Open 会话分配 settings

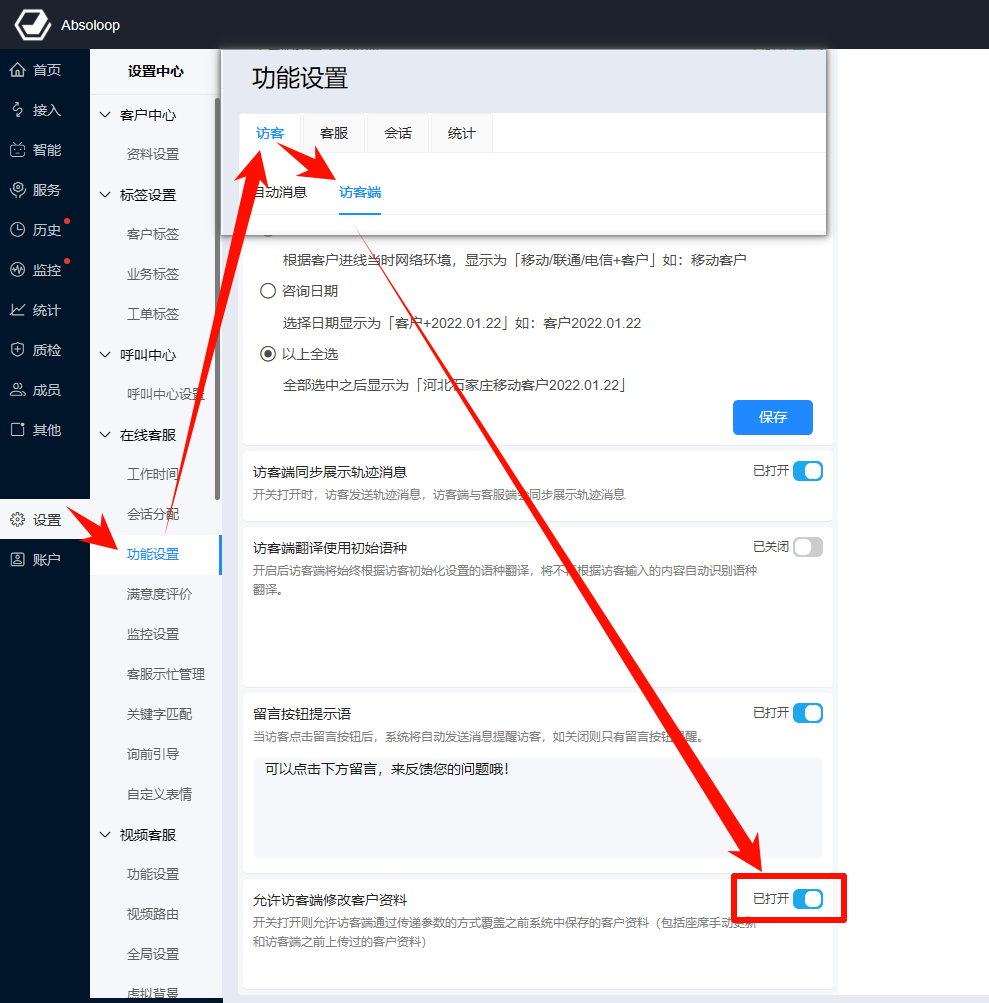point(153,514)
